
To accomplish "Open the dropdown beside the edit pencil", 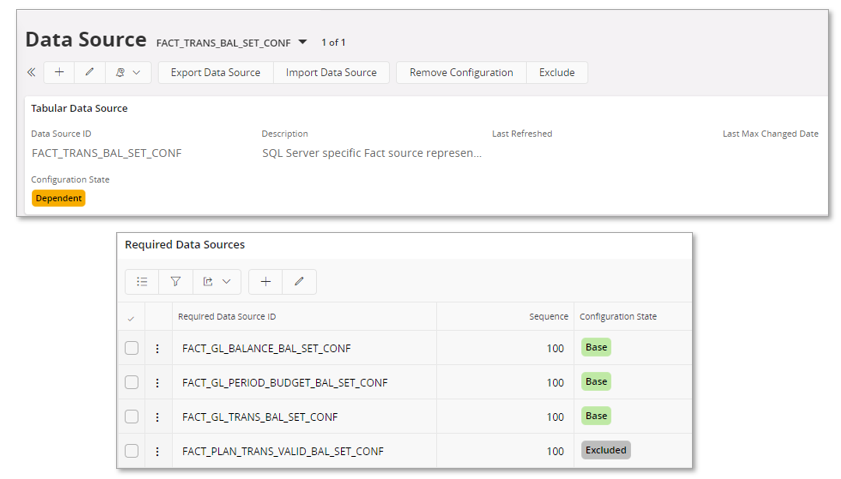I will (127, 72).
